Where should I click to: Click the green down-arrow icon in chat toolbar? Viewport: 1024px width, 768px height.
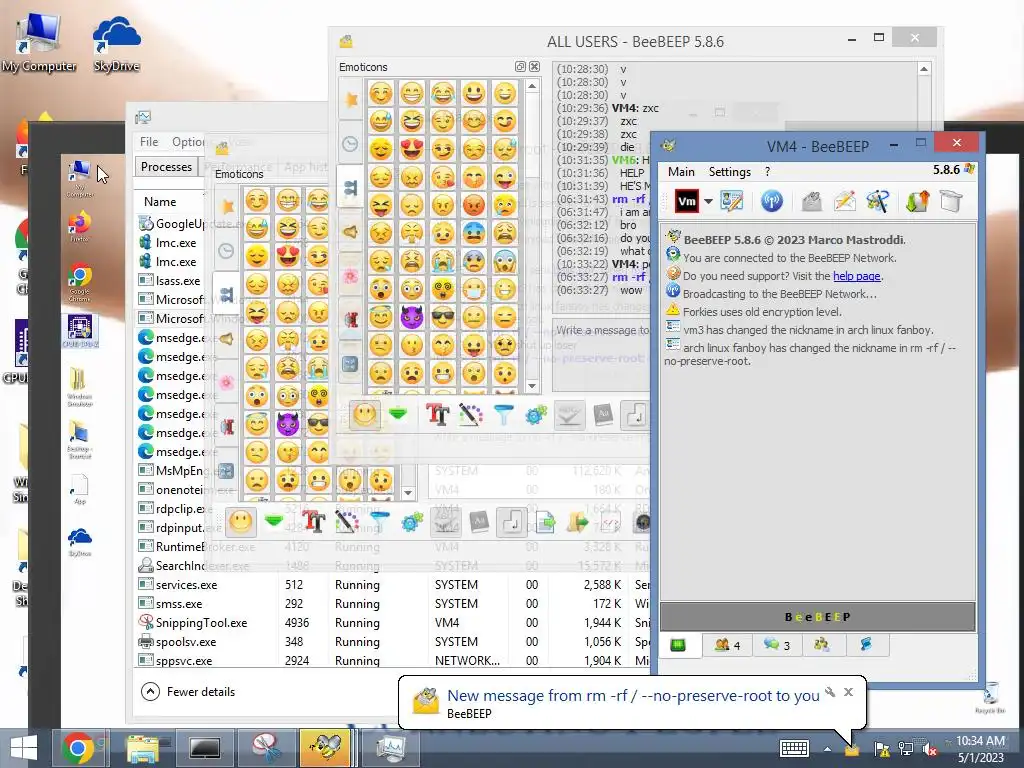click(398, 415)
